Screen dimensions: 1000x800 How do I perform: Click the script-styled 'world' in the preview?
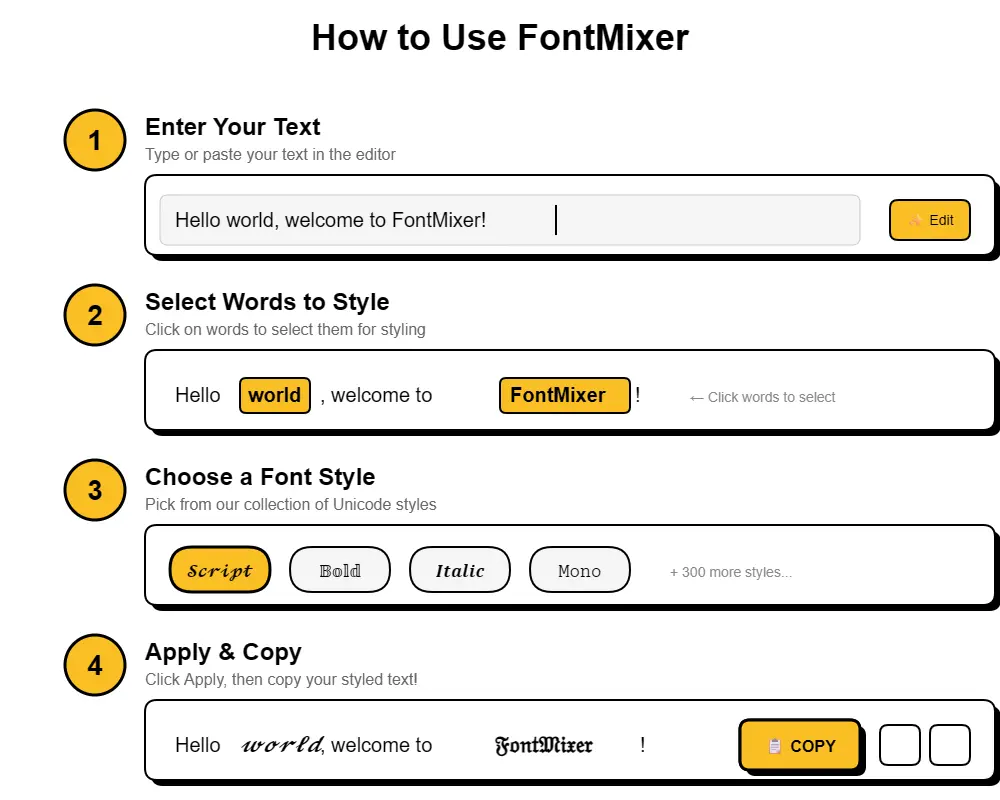[280, 744]
